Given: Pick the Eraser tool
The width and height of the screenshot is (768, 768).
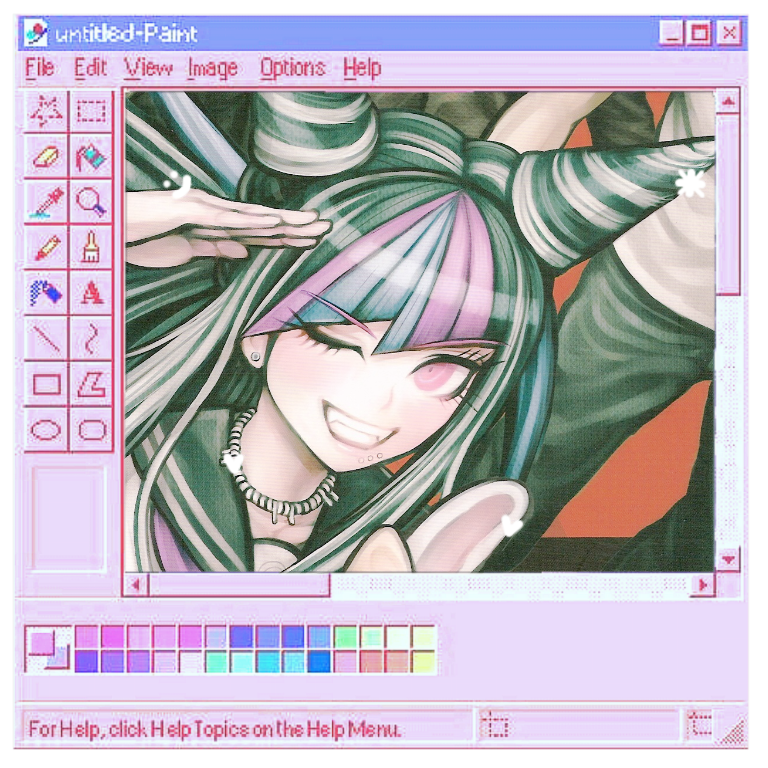Looking at the screenshot, I should (x=46, y=157).
